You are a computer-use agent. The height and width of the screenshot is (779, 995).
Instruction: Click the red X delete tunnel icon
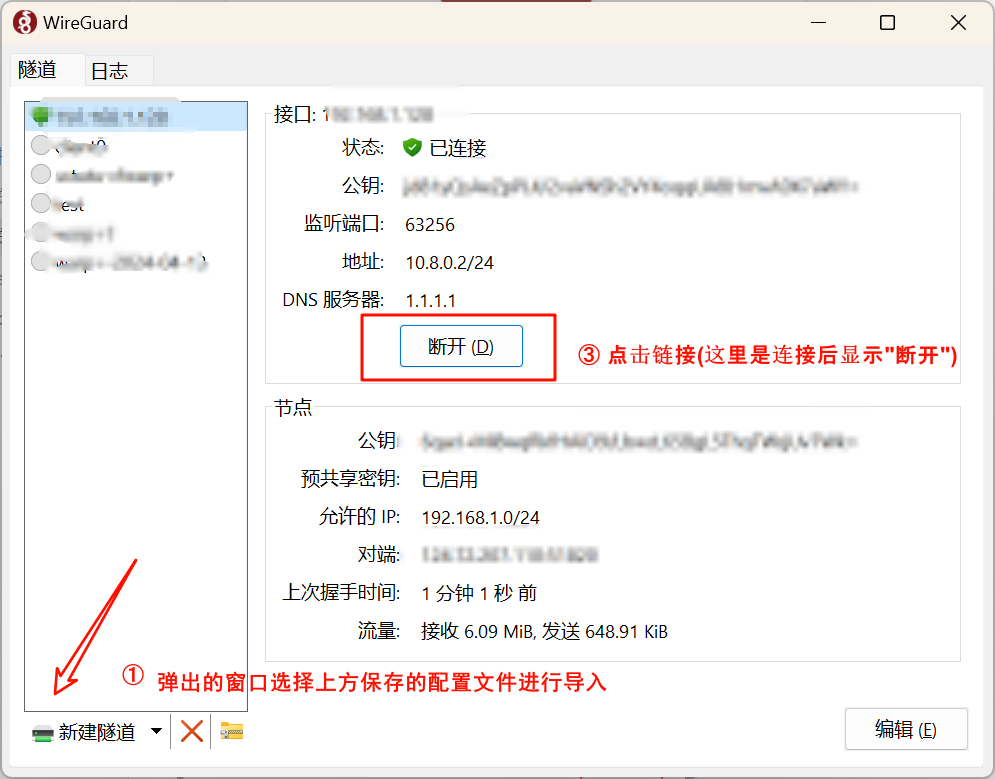pyautogui.click(x=192, y=731)
